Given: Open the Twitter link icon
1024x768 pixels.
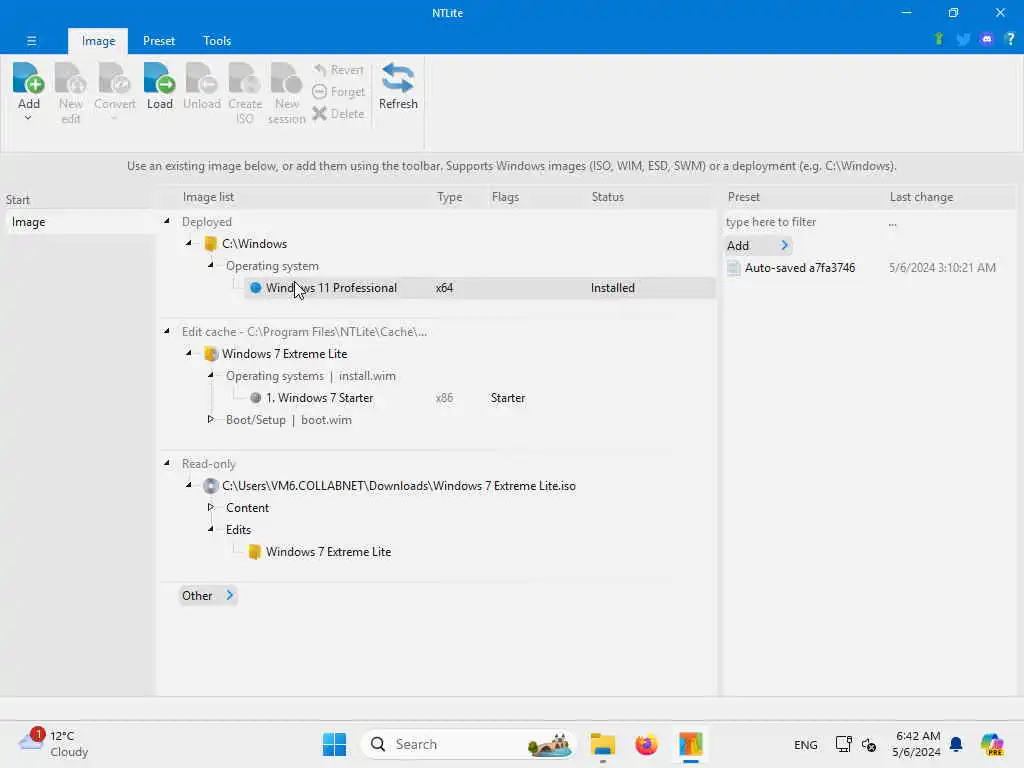Looking at the screenshot, I should [x=963, y=39].
